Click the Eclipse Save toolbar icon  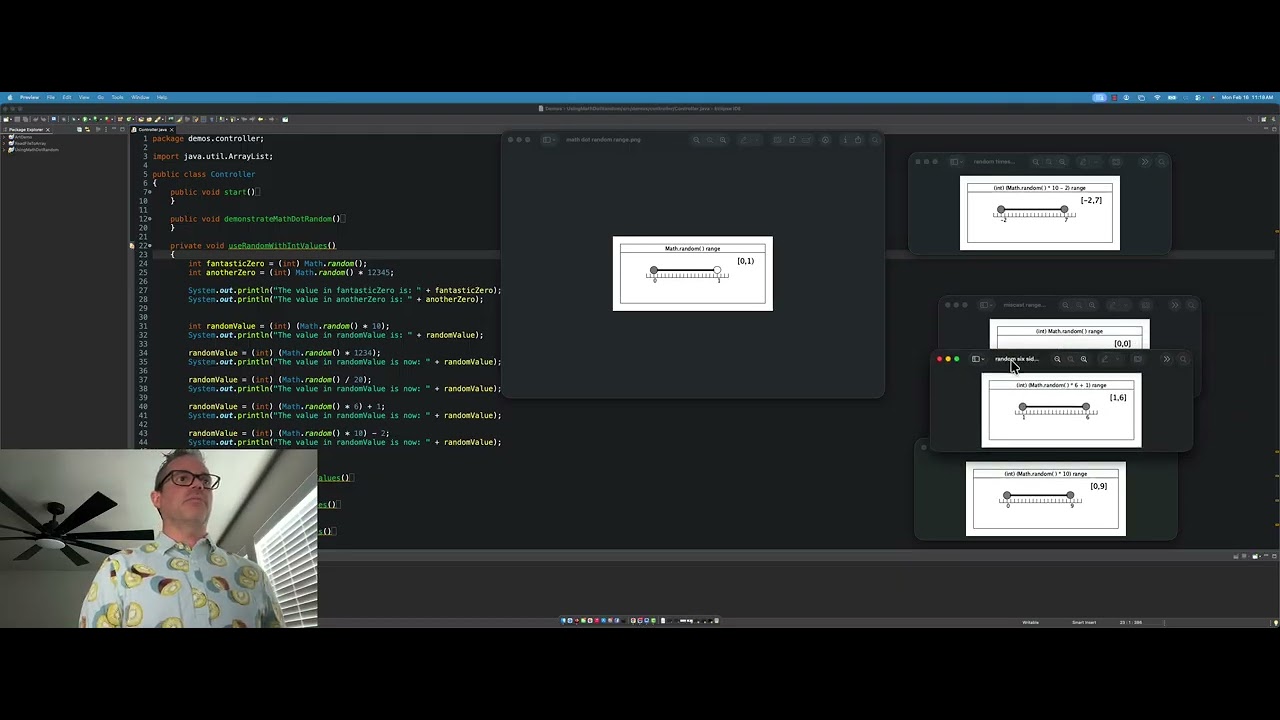tap(17, 119)
